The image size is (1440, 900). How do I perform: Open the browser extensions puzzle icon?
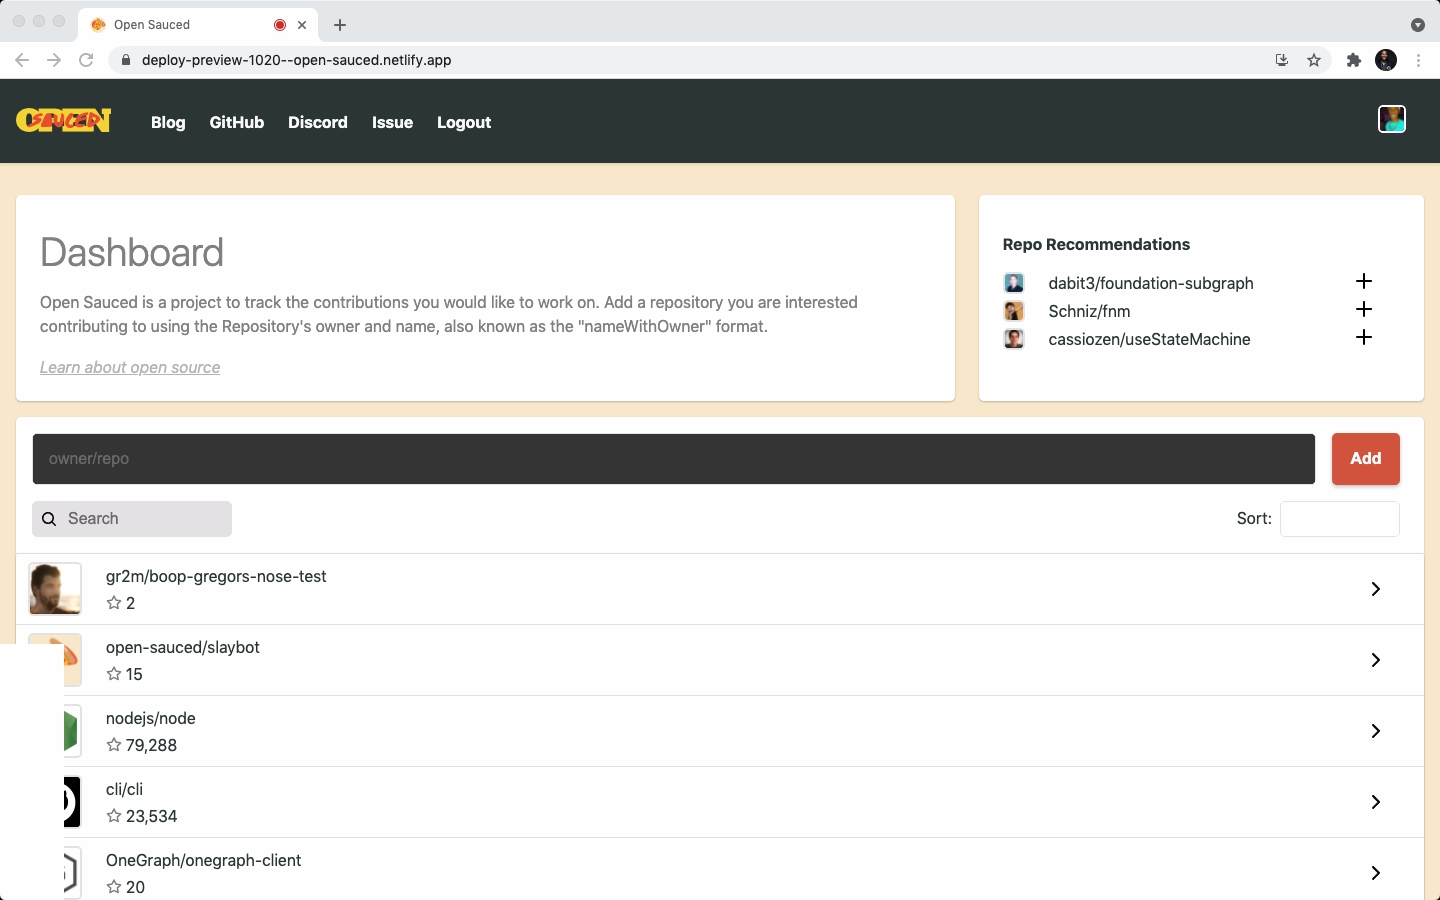pyautogui.click(x=1354, y=60)
